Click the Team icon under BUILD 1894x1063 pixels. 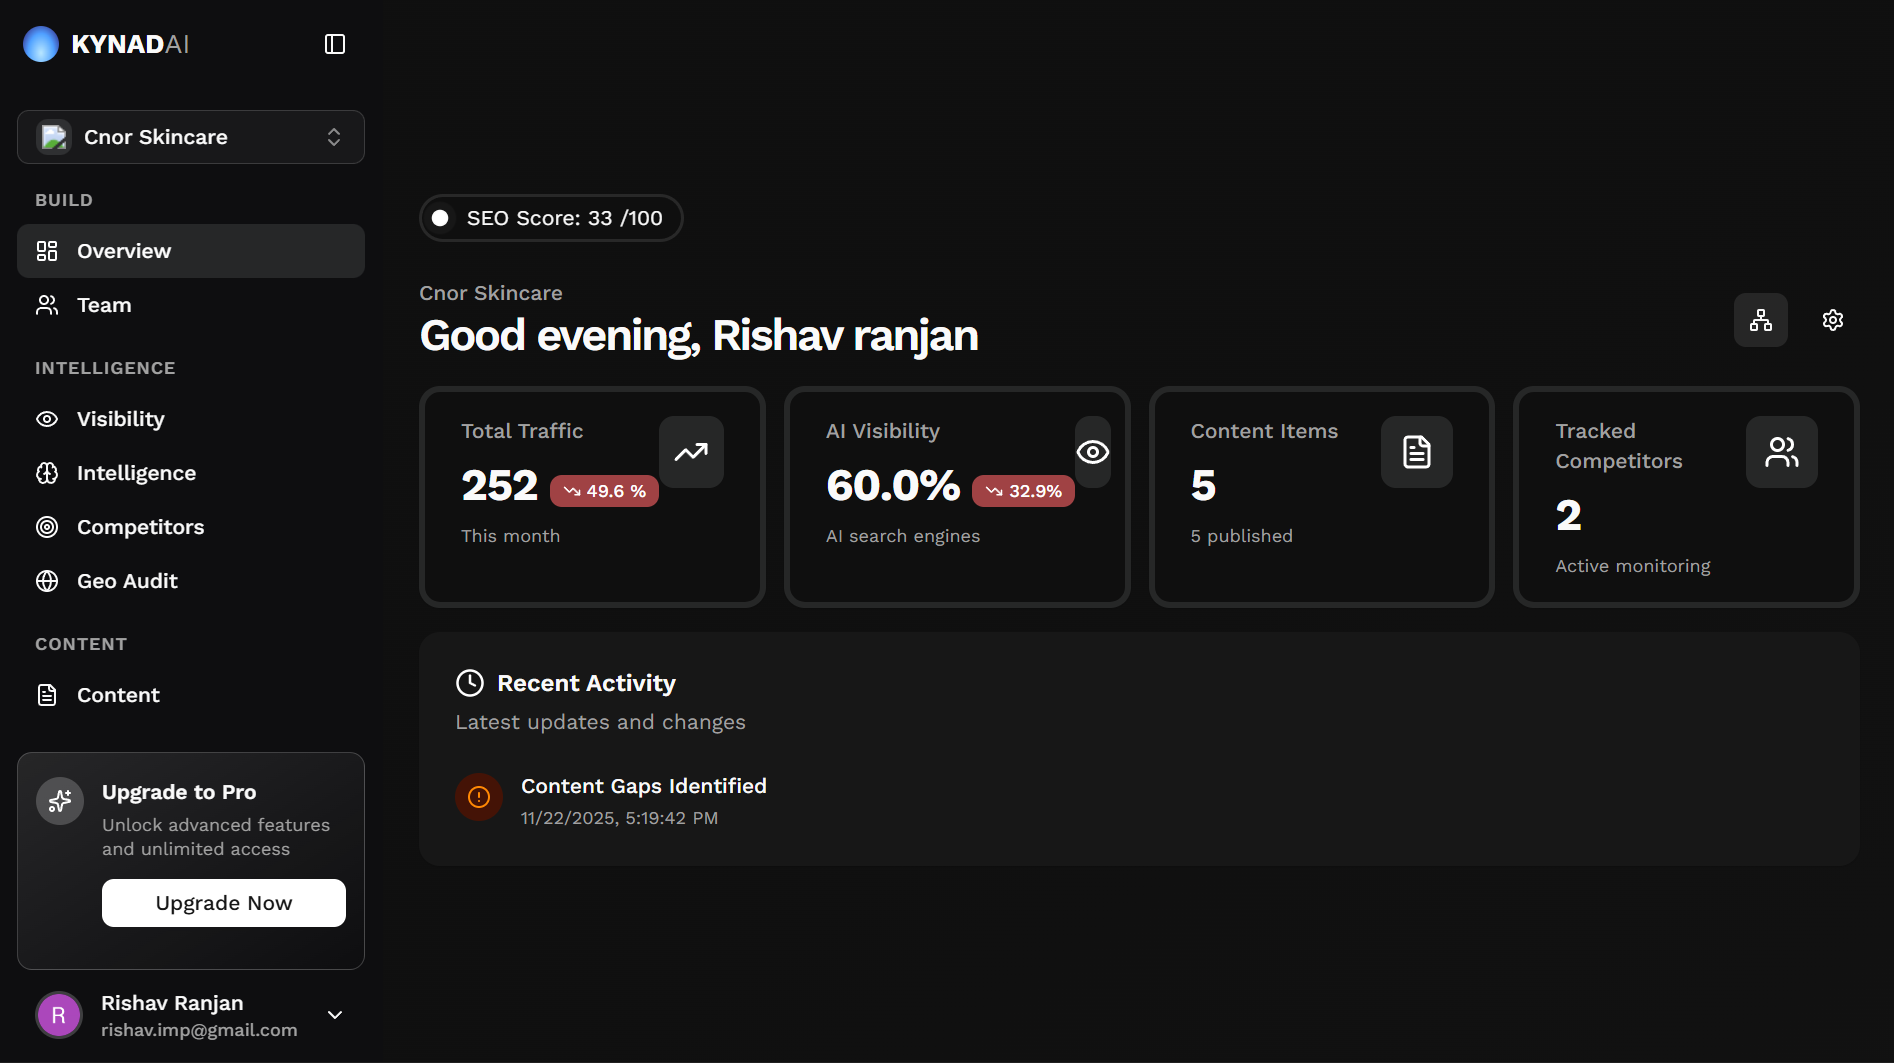47,305
